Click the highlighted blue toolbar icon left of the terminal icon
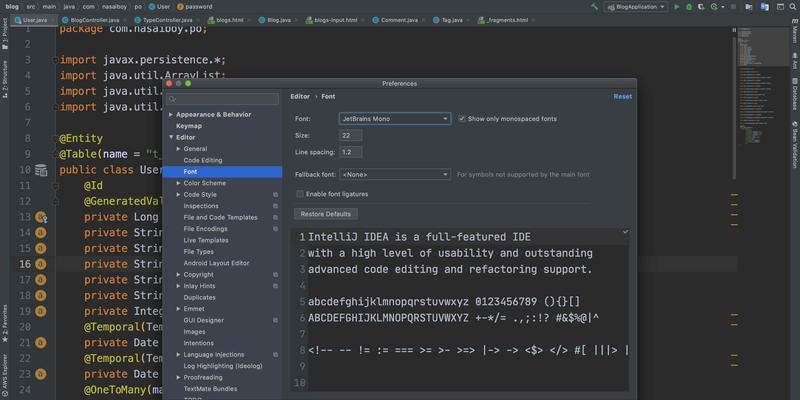This screenshot has height=400, width=800. [x=764, y=7]
